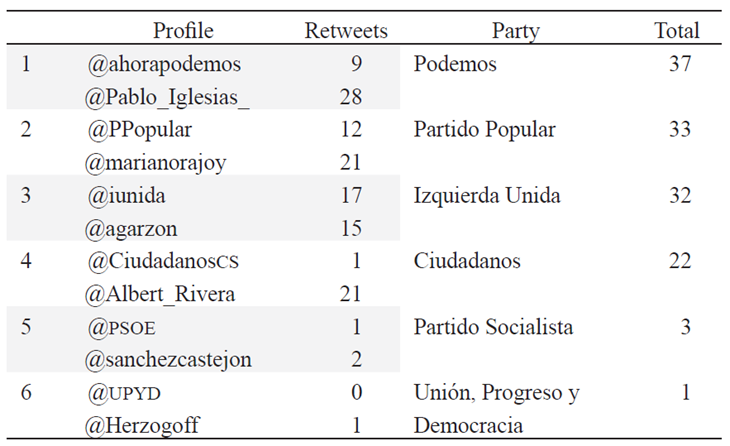Select the Party column header
730x446 pixels.
coord(515,31)
